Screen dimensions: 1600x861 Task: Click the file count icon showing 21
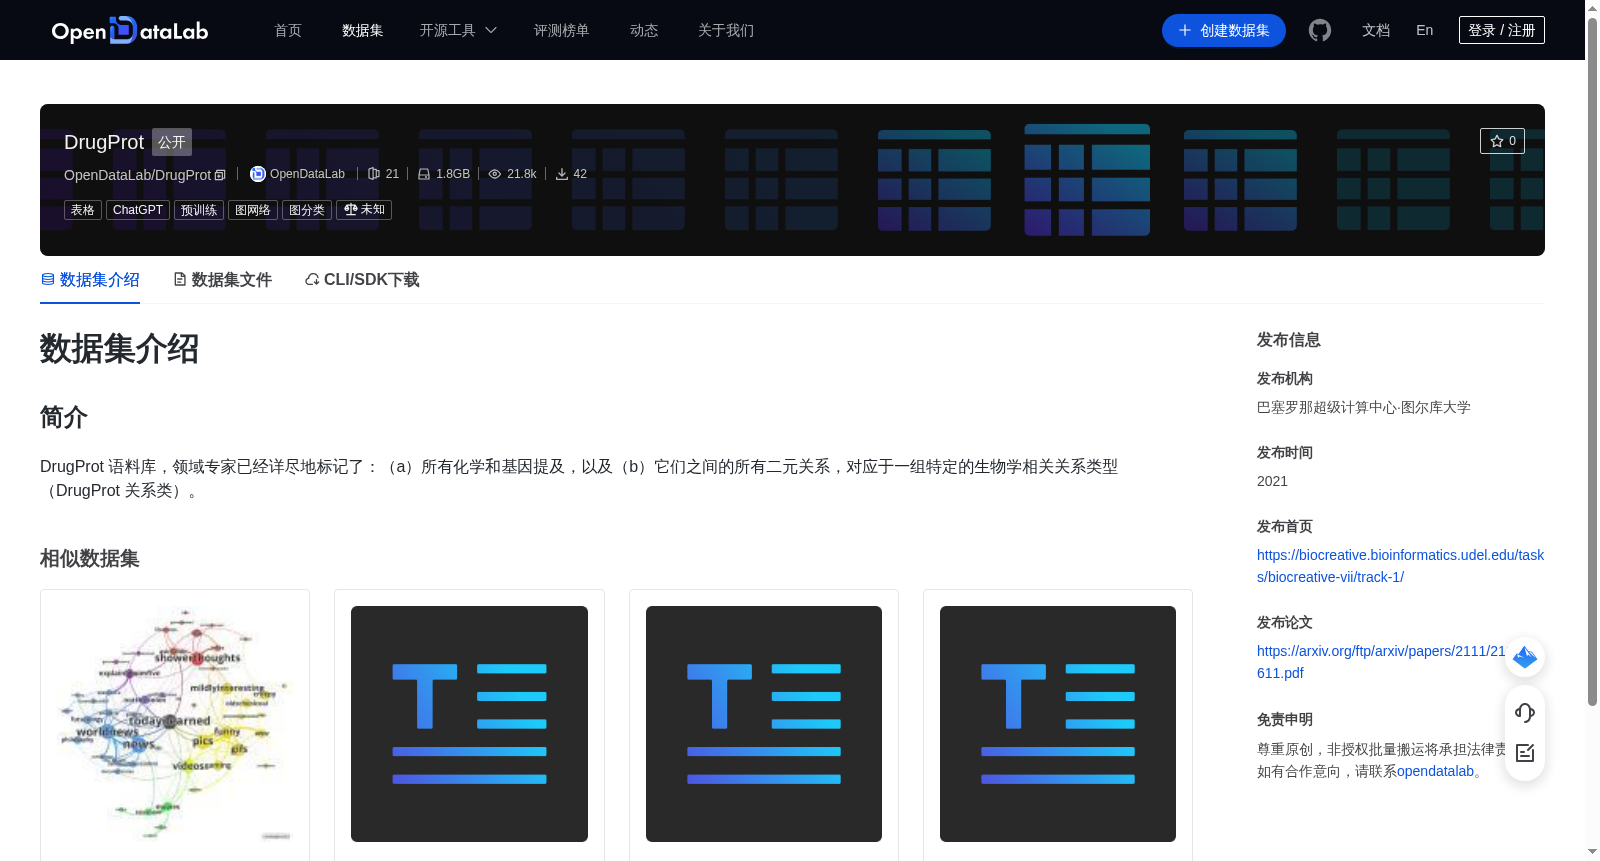click(x=374, y=174)
